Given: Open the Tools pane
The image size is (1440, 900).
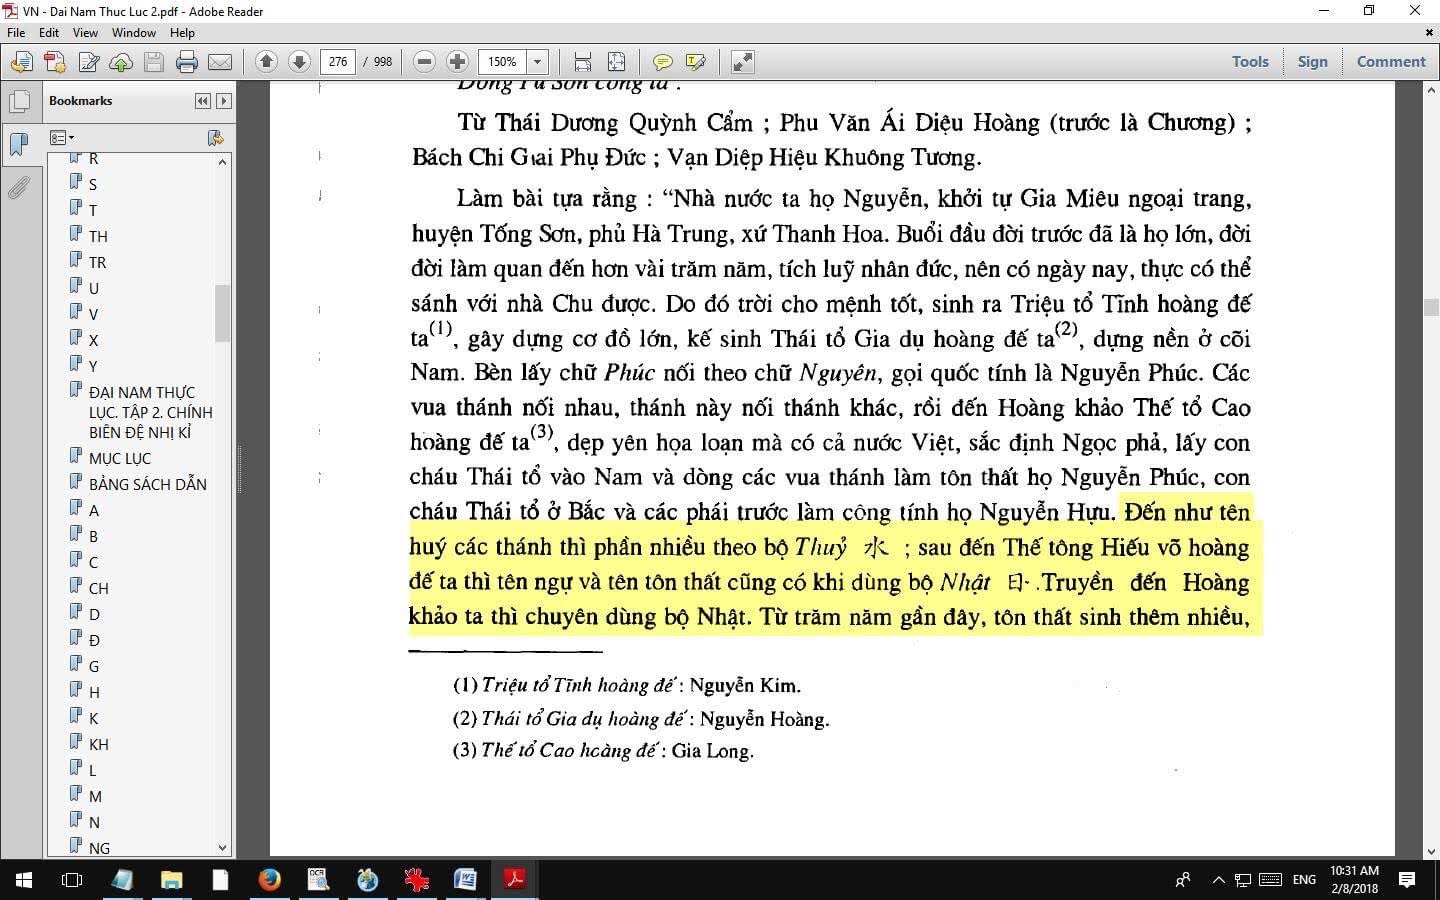Looking at the screenshot, I should [1250, 62].
